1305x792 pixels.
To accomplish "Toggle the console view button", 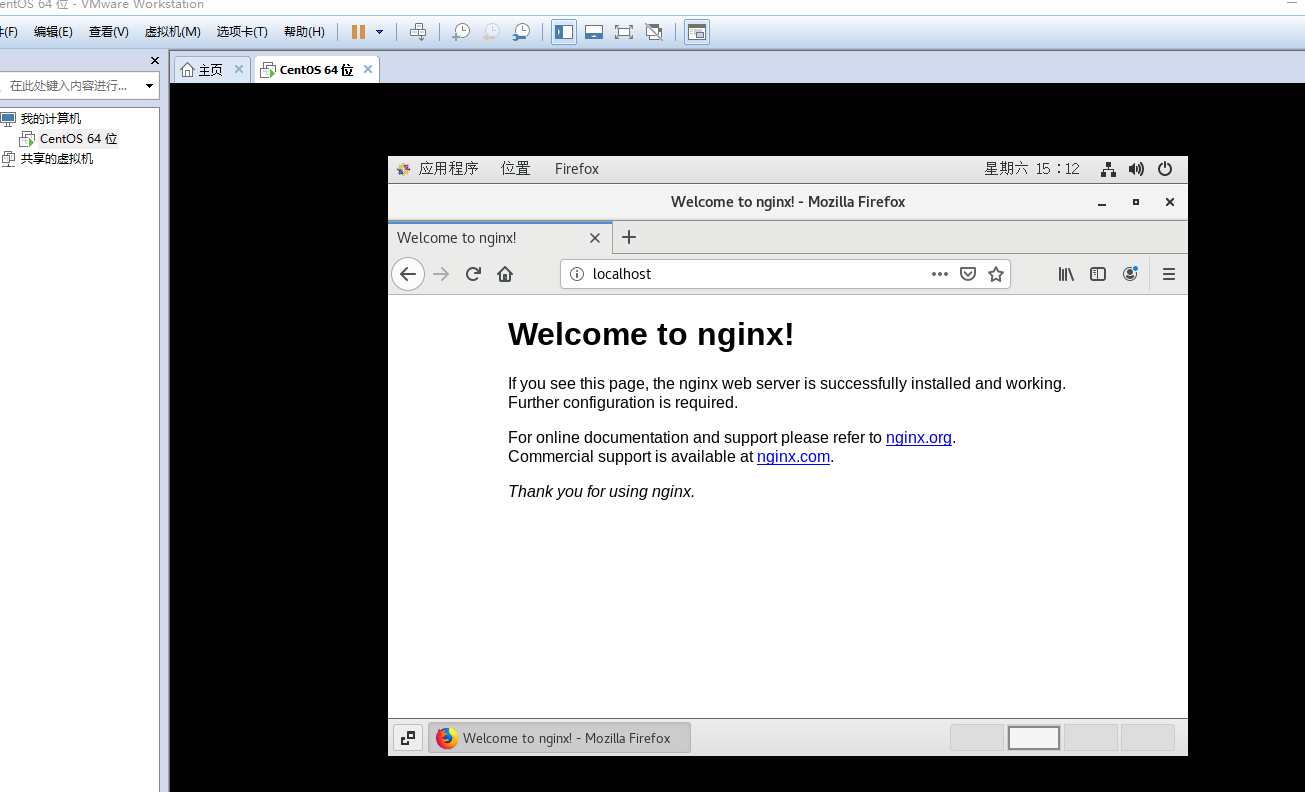I will pyautogui.click(x=696, y=32).
